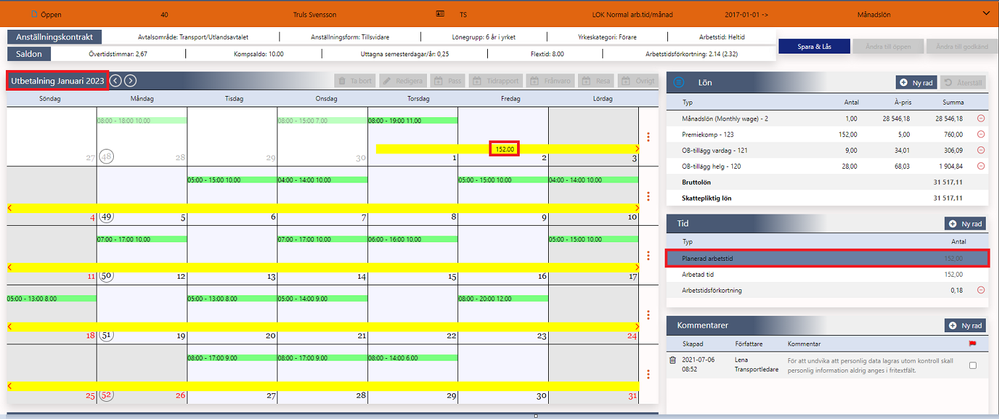Open the three-dot menu for week 48
The width and height of the screenshot is (999, 419).
point(649,136)
